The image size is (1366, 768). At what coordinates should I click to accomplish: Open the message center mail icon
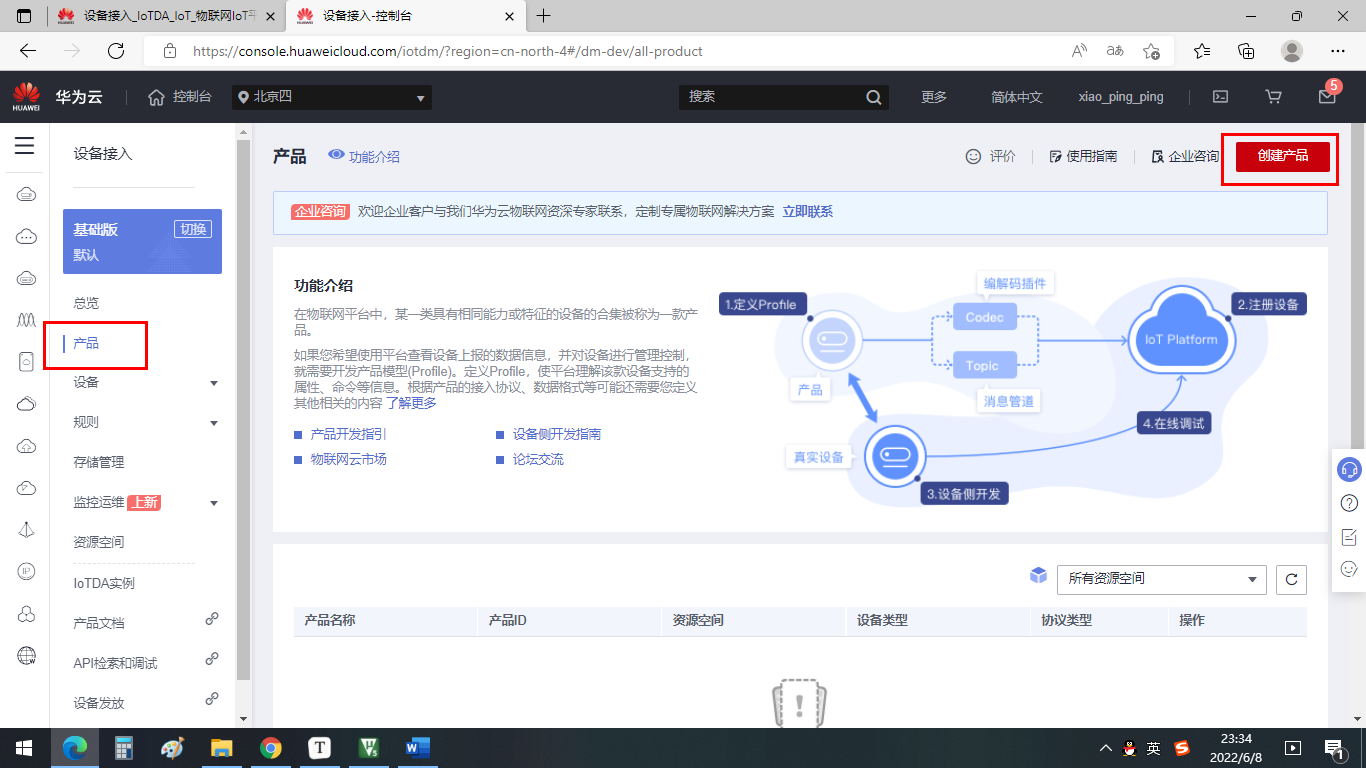pyautogui.click(x=1327, y=97)
